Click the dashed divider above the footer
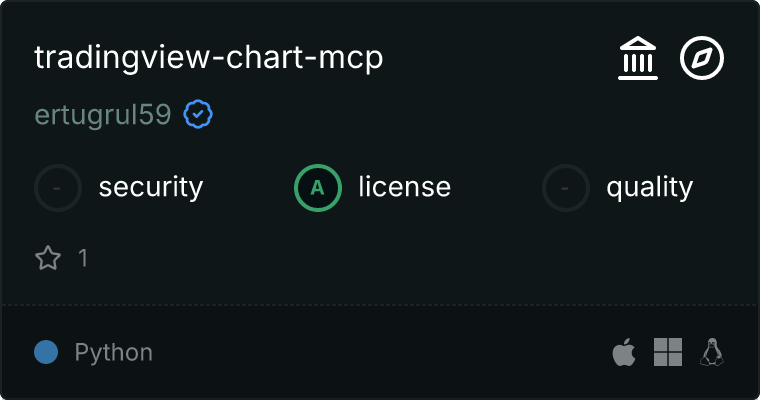This screenshot has width=760, height=400. [380, 304]
